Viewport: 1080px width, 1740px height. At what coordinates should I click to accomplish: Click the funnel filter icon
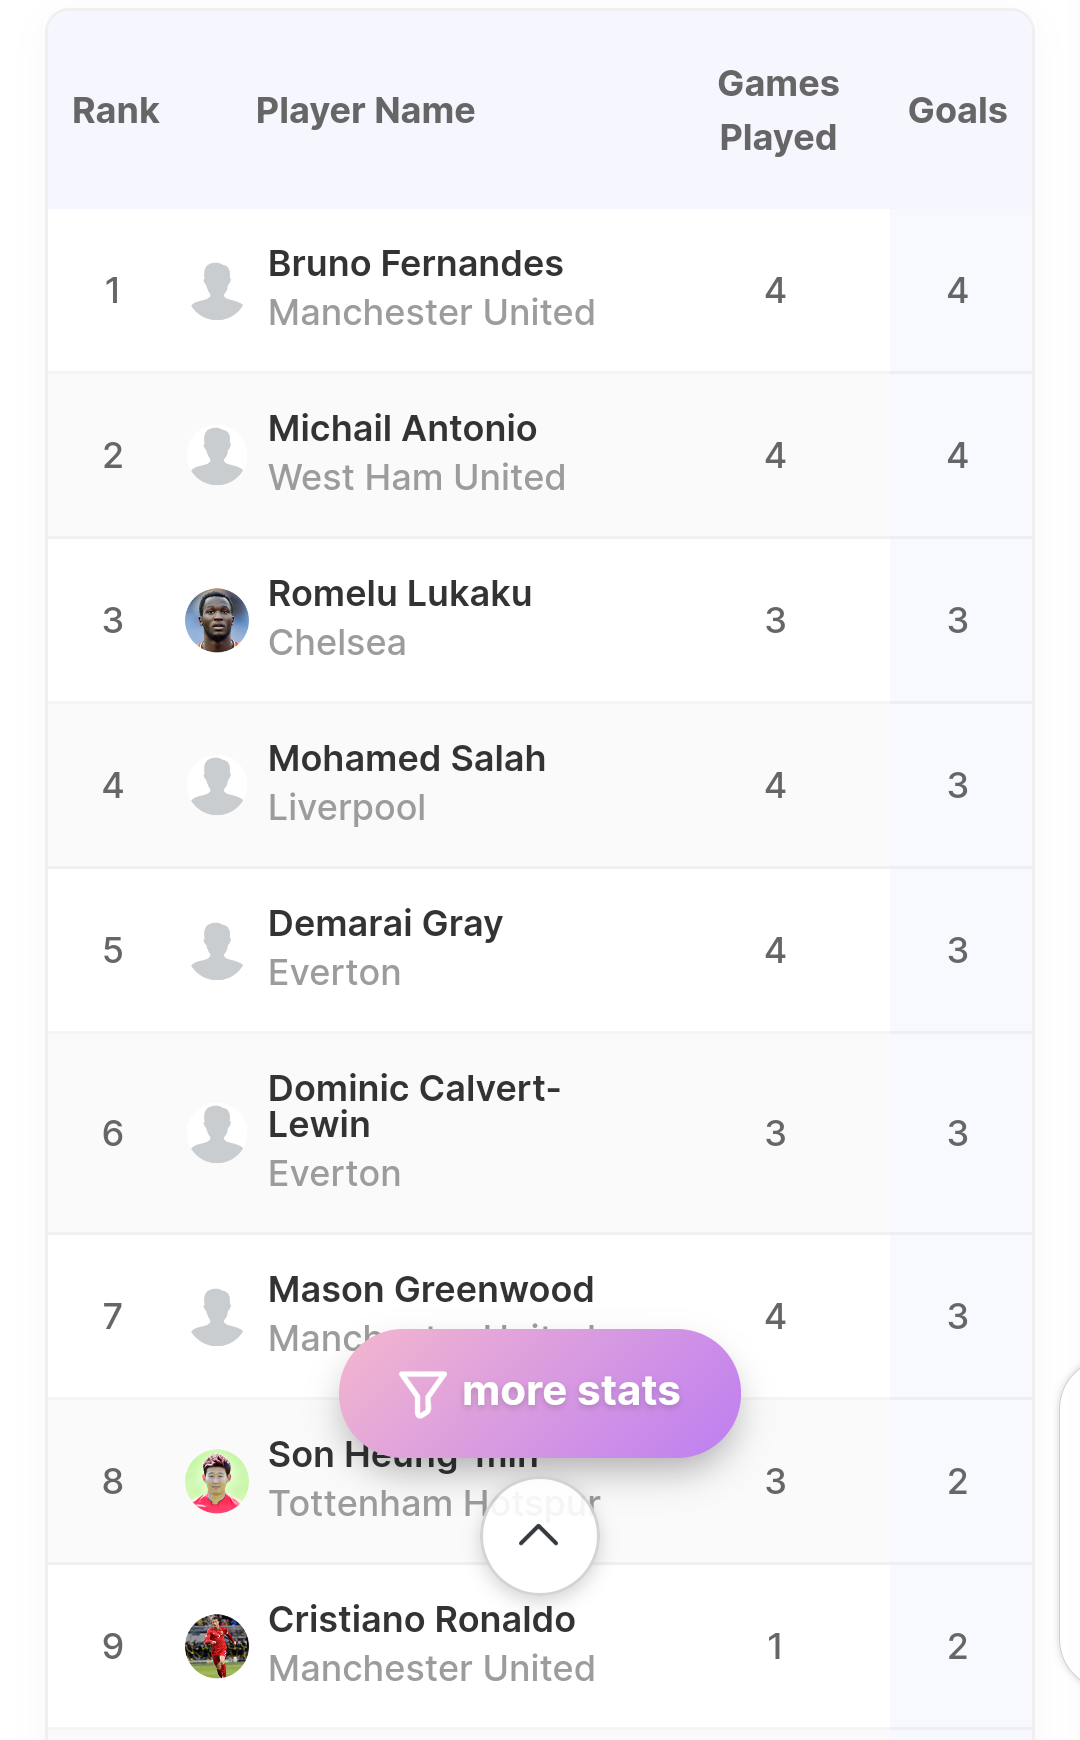tap(422, 1393)
